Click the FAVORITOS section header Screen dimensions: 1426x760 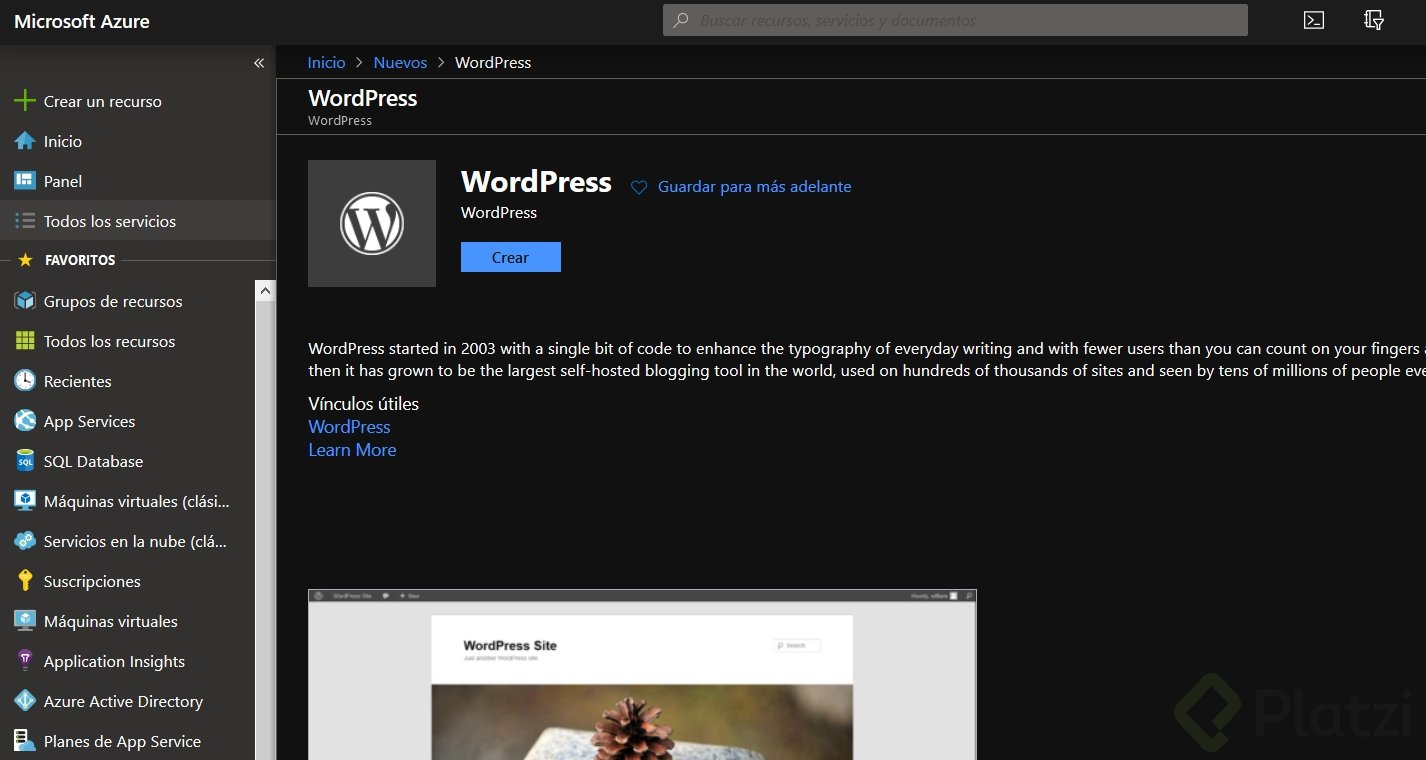(x=80, y=260)
